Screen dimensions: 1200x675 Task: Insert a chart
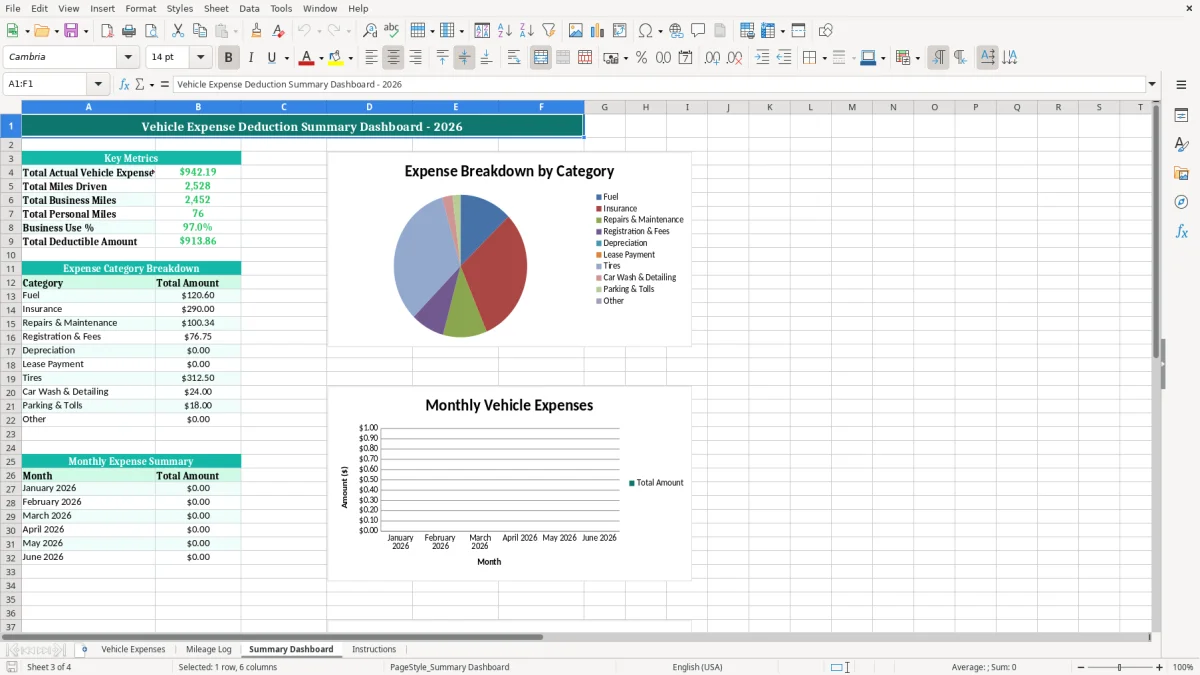598,31
